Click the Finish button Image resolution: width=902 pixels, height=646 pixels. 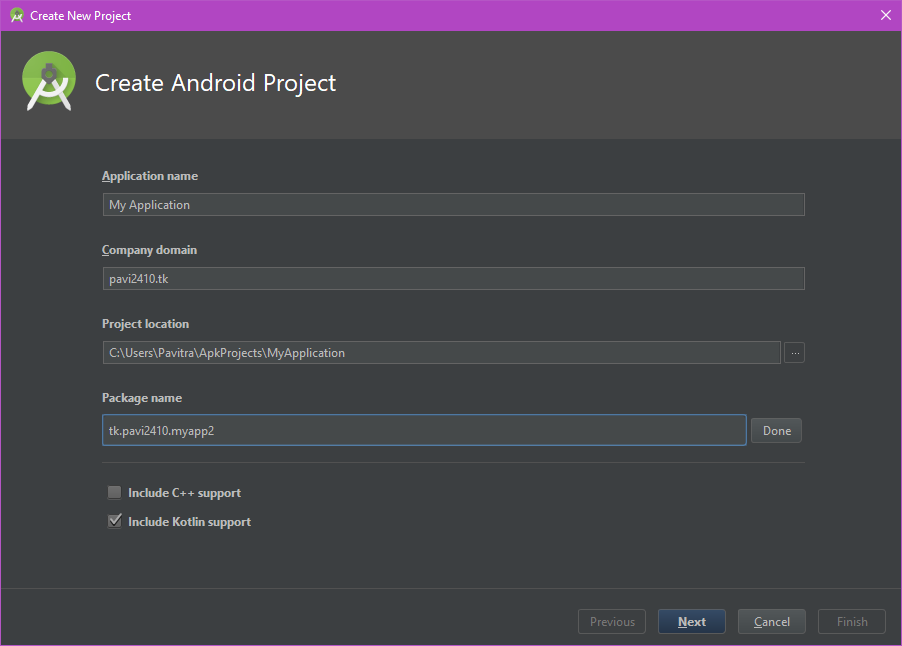[x=852, y=621]
